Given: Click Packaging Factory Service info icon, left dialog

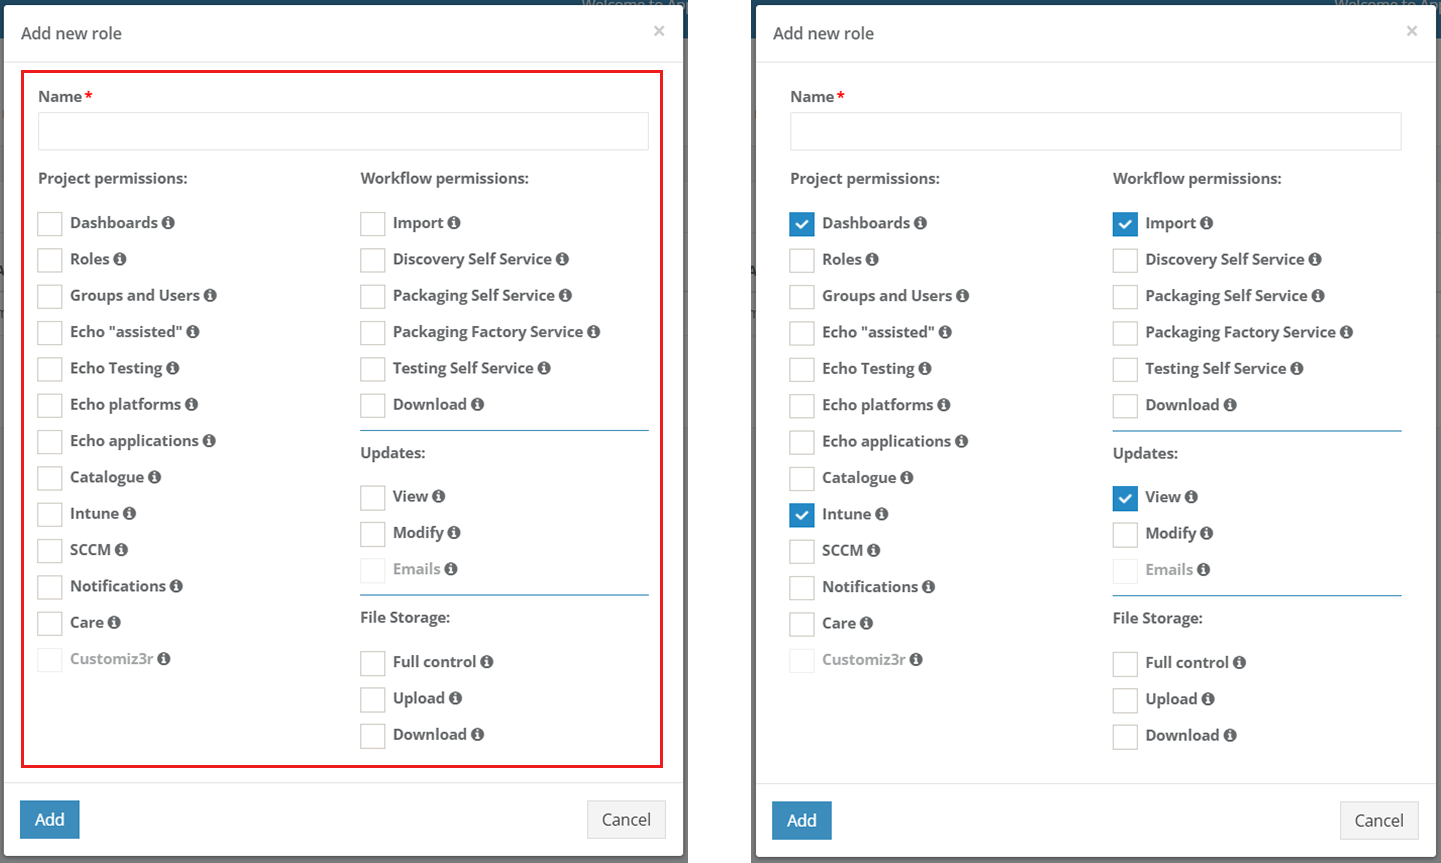Looking at the screenshot, I should 594,332.
